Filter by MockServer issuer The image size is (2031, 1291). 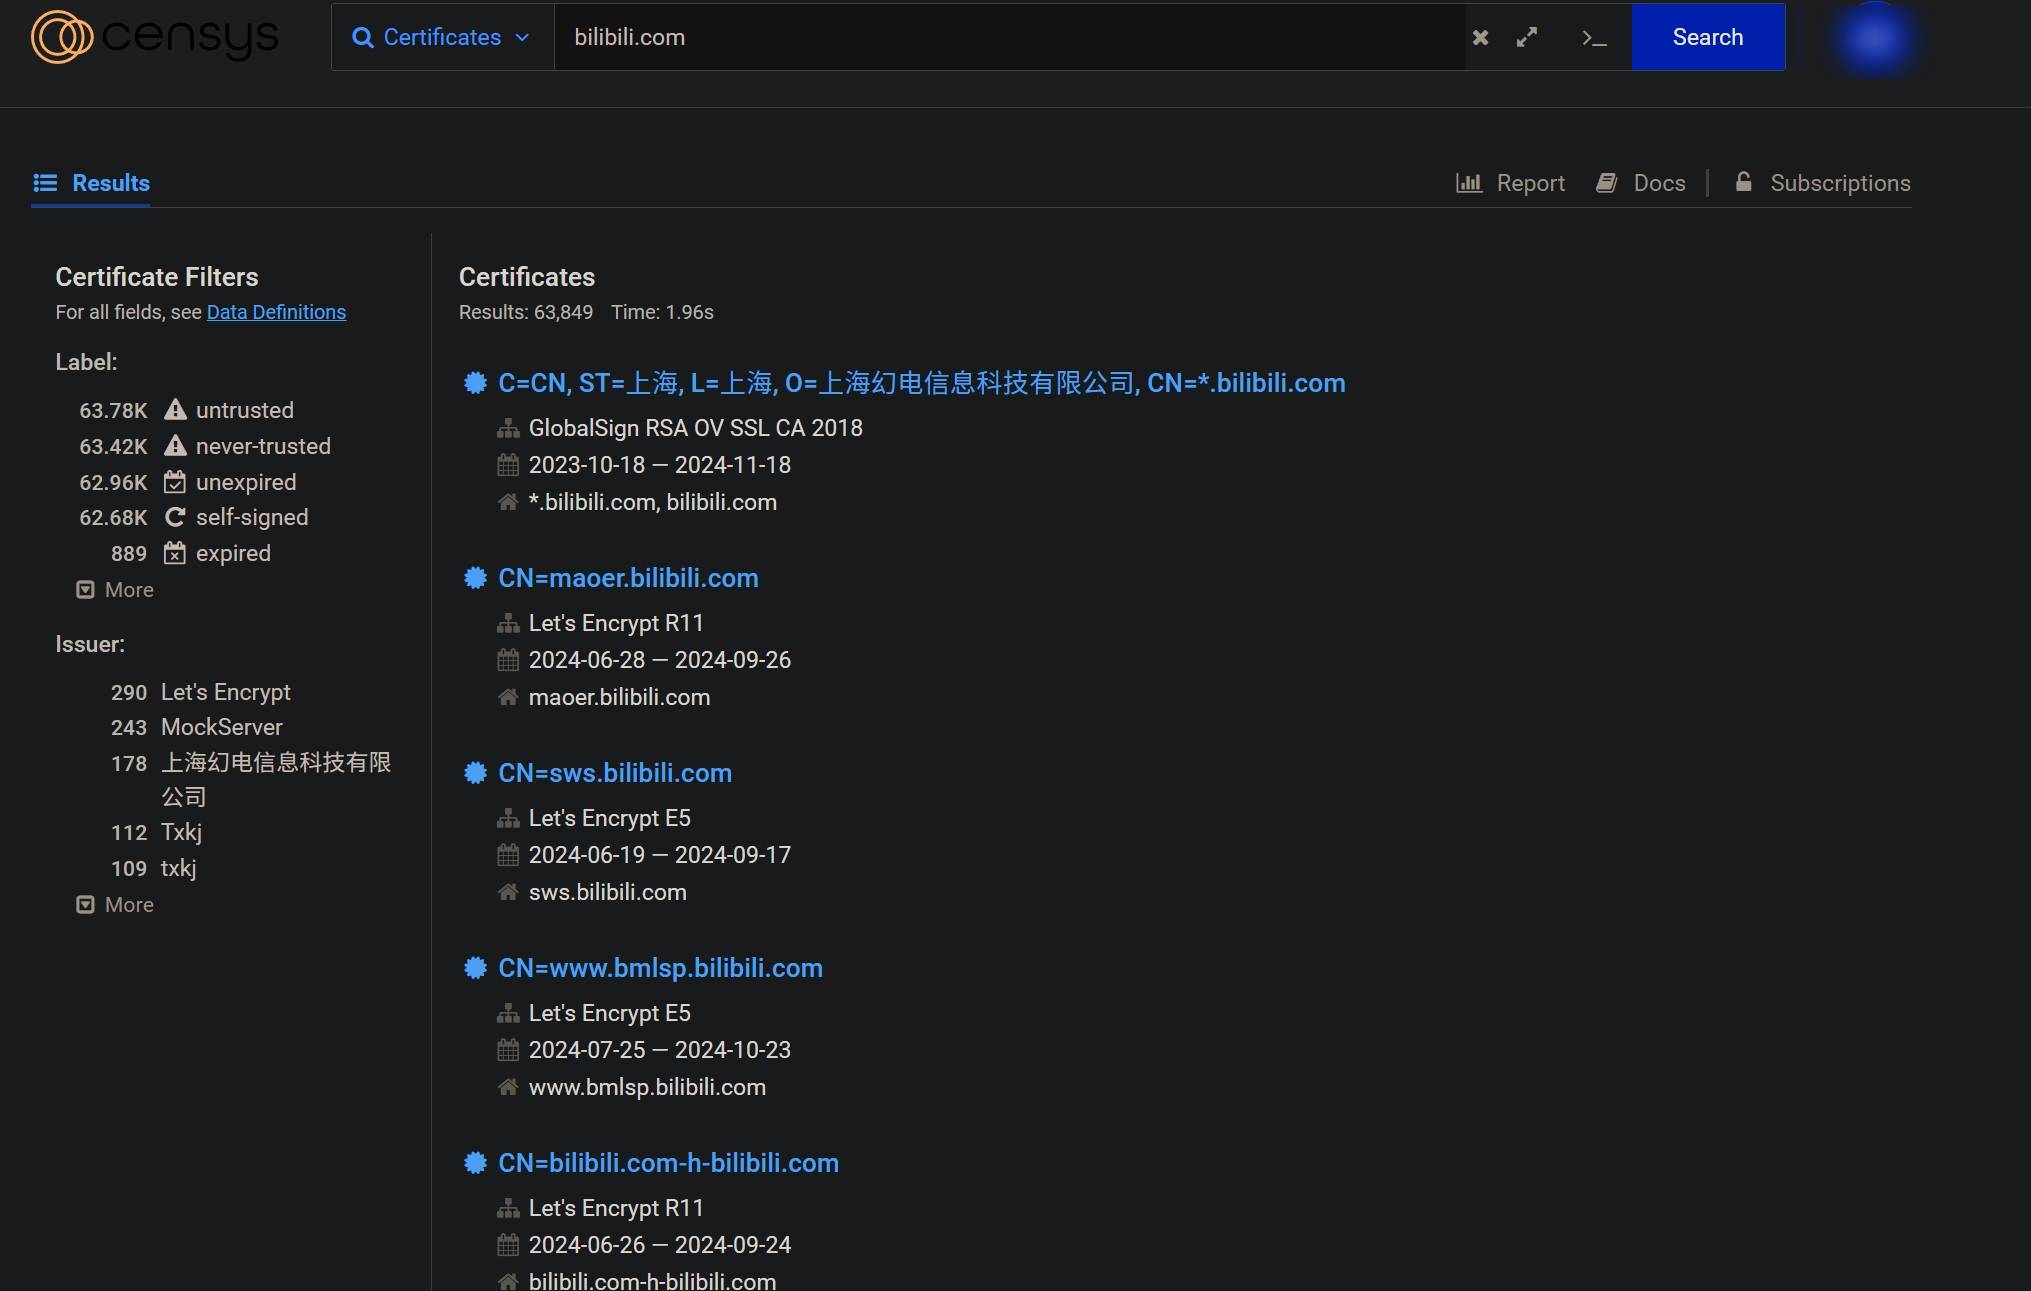[x=221, y=727]
